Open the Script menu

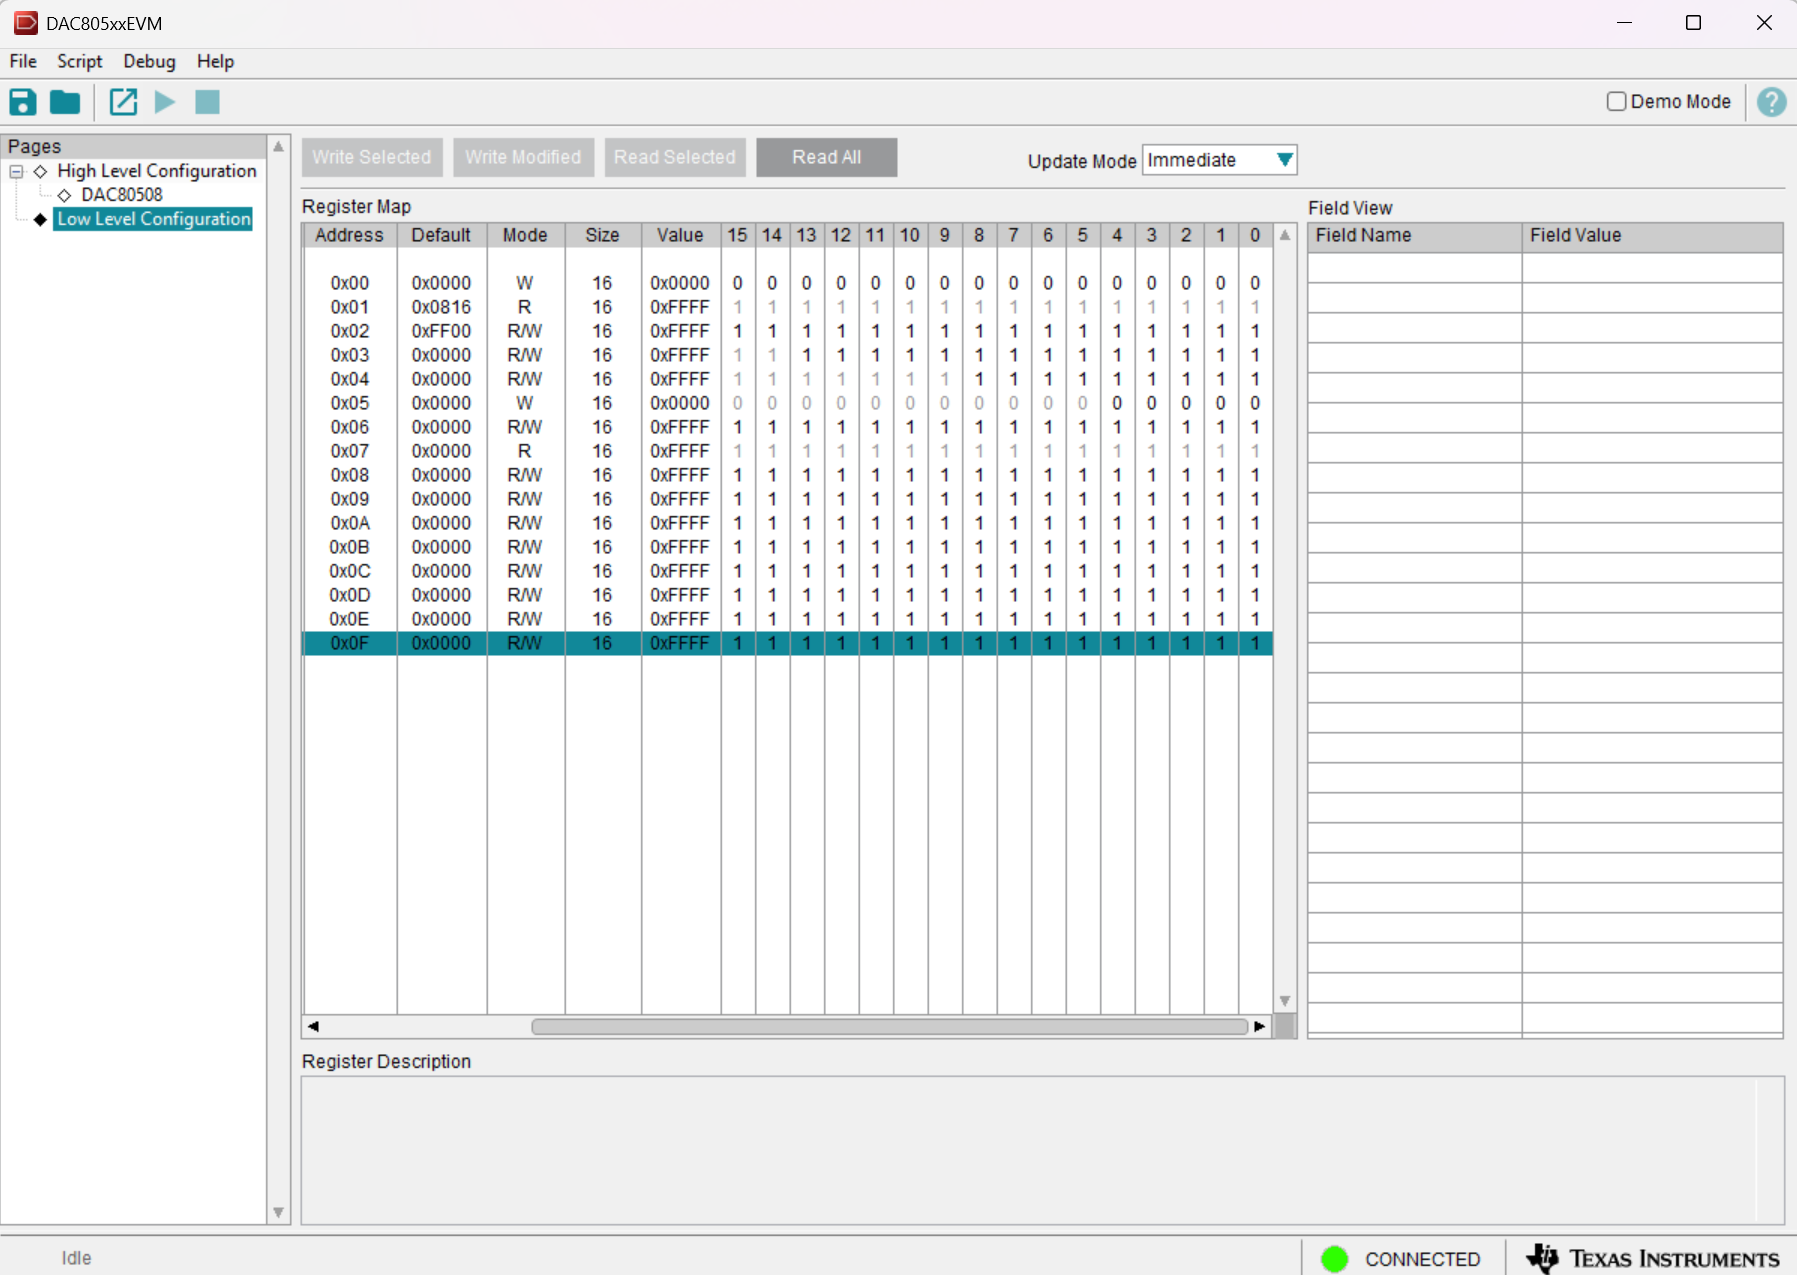80,61
